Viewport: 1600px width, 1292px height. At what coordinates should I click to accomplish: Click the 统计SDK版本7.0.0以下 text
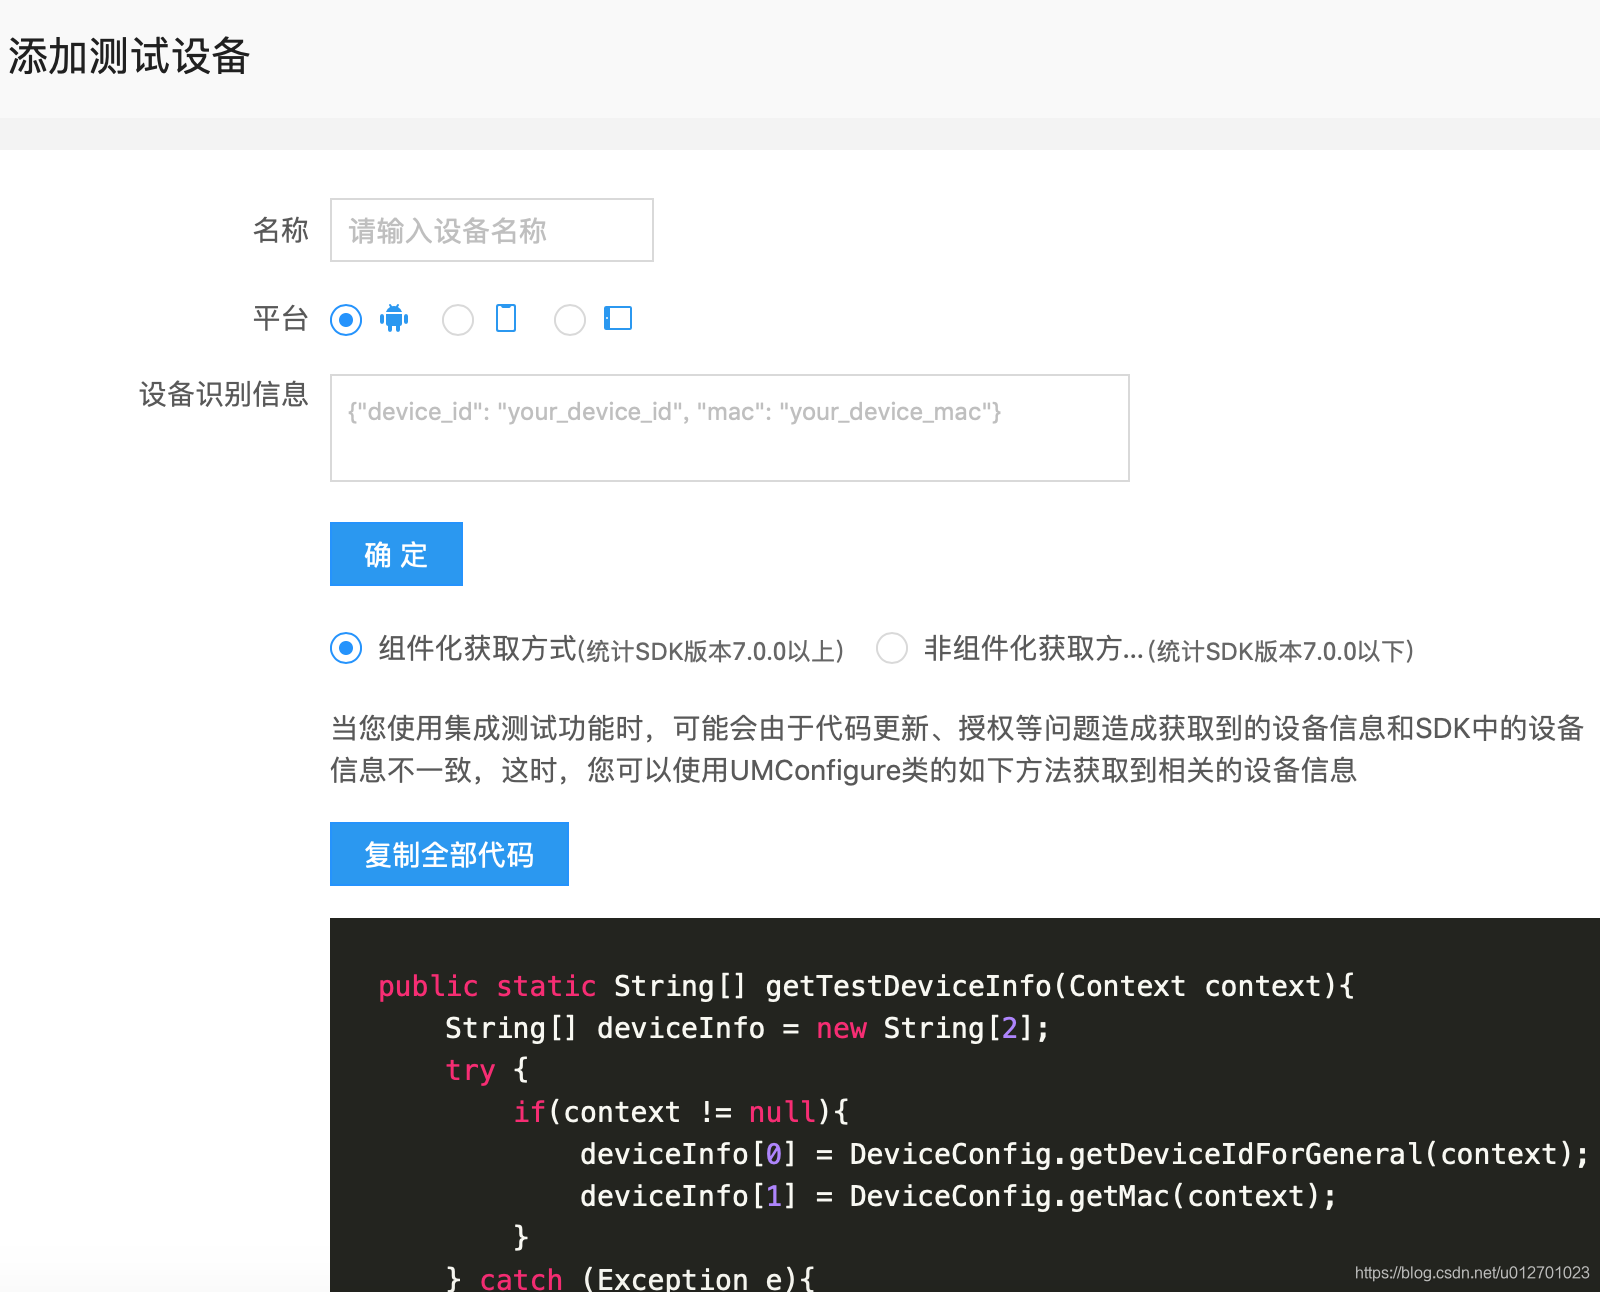click(1281, 651)
